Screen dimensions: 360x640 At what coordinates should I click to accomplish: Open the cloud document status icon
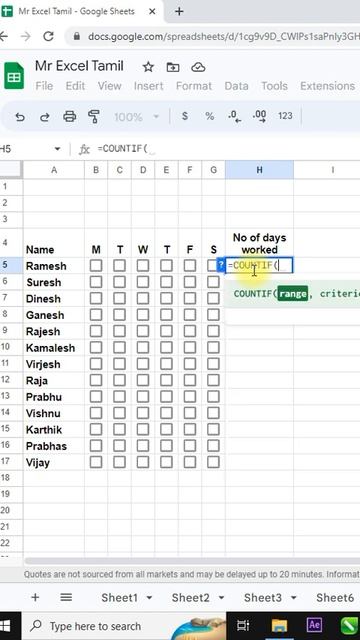[x=198, y=67]
